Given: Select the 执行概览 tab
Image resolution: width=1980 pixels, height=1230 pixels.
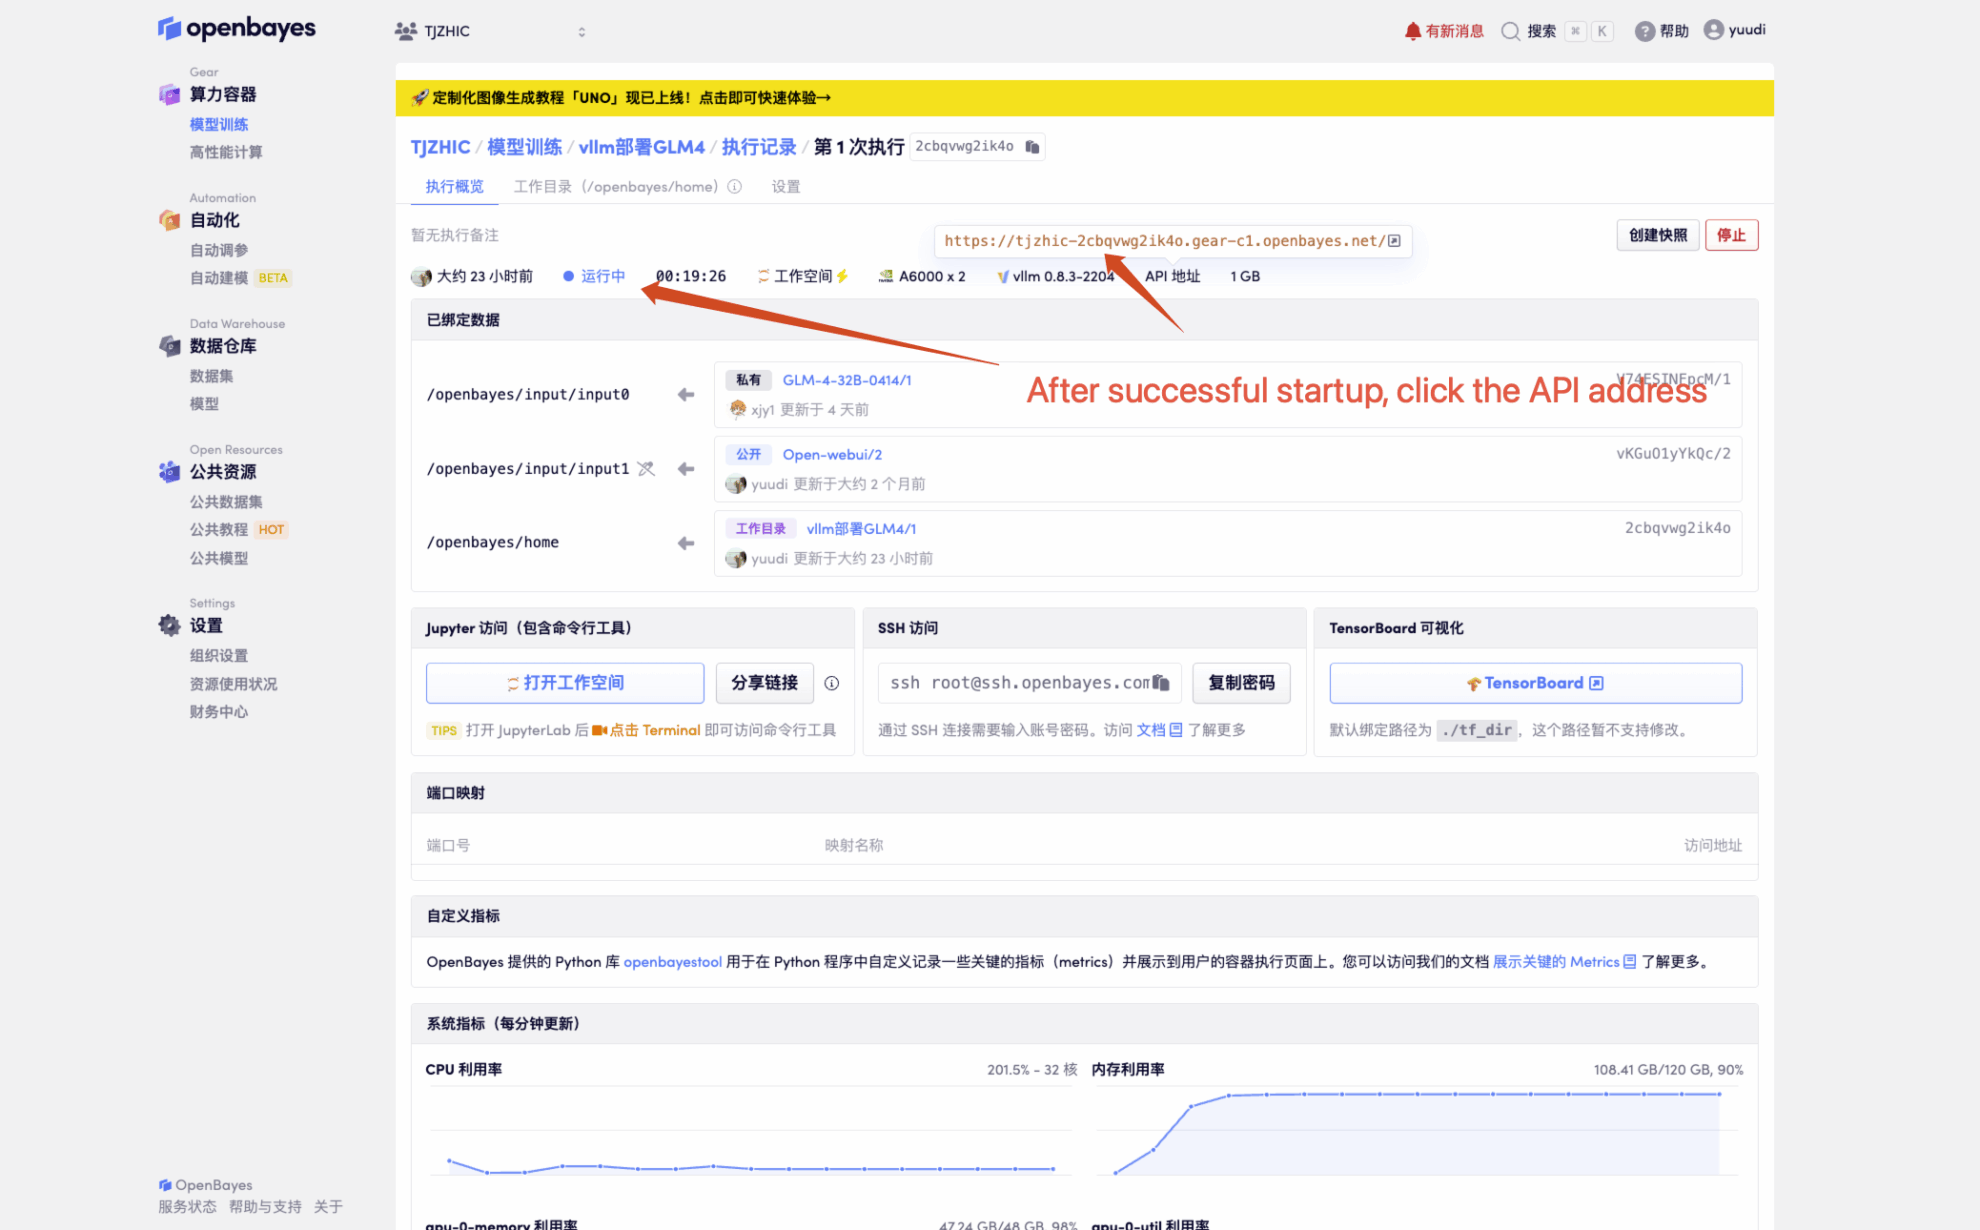Looking at the screenshot, I should pyautogui.click(x=454, y=187).
